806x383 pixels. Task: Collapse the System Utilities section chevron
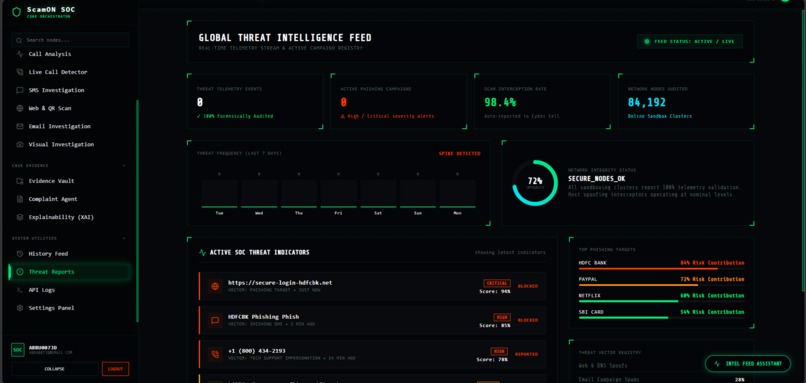pyautogui.click(x=124, y=239)
